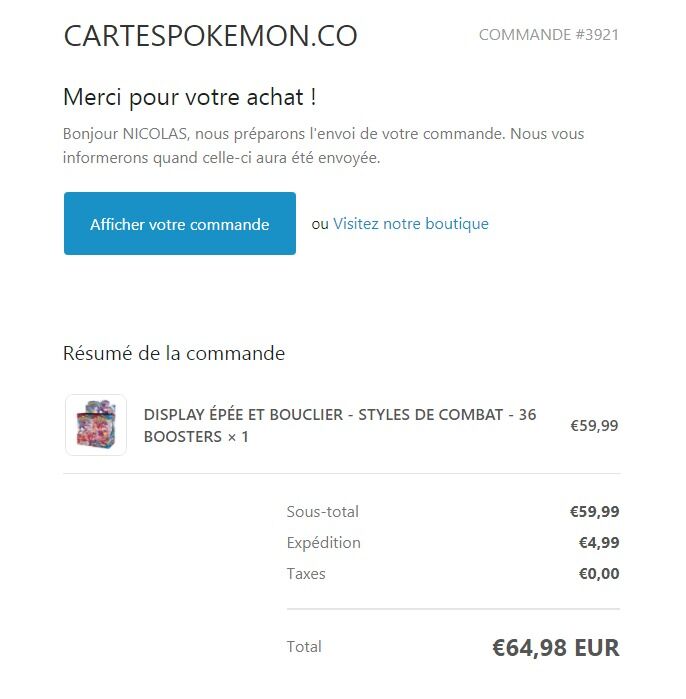The height and width of the screenshot is (699, 686).
Task: Select the COMMANDE #3921 order number
Action: tap(549, 35)
